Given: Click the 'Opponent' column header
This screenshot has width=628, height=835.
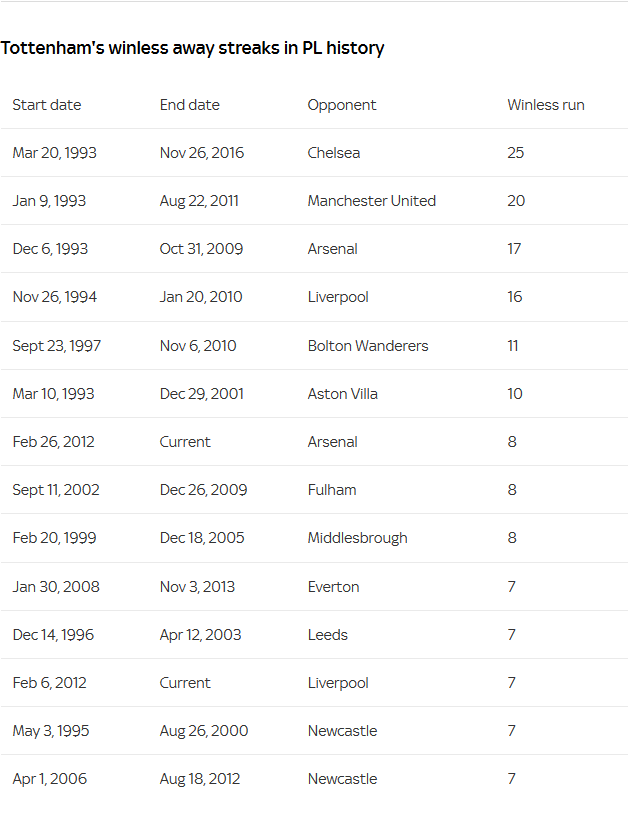Looking at the screenshot, I should 342,105.
